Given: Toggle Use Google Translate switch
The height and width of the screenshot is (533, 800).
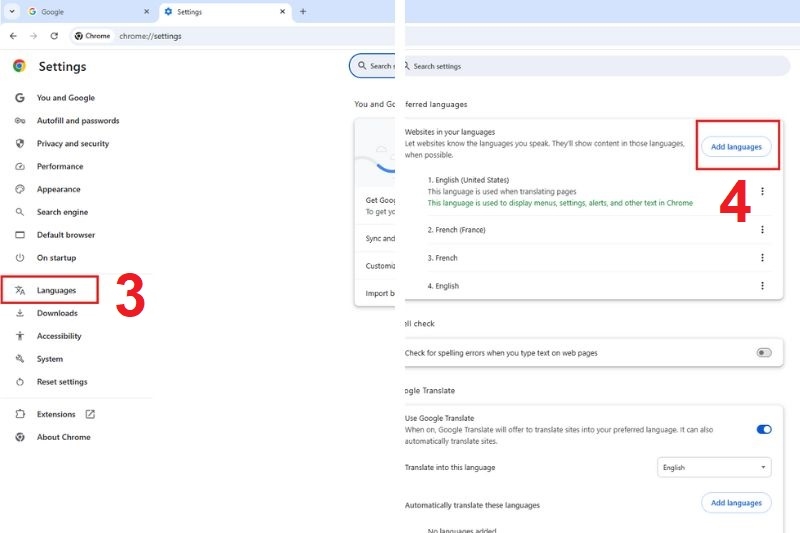Looking at the screenshot, I should pyautogui.click(x=764, y=429).
